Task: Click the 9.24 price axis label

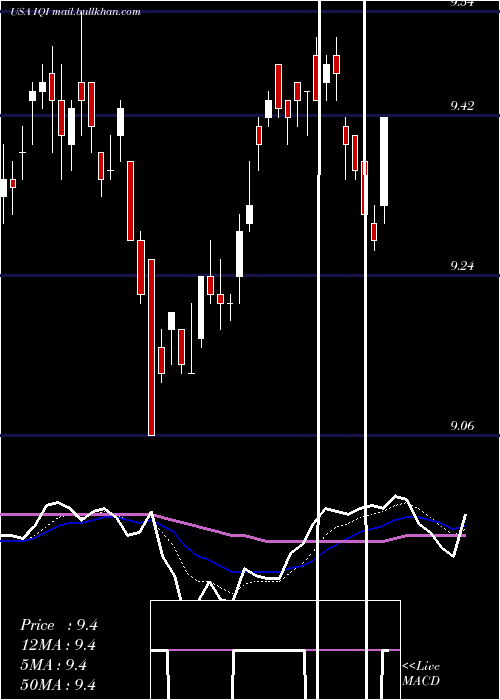Action: [x=462, y=266]
